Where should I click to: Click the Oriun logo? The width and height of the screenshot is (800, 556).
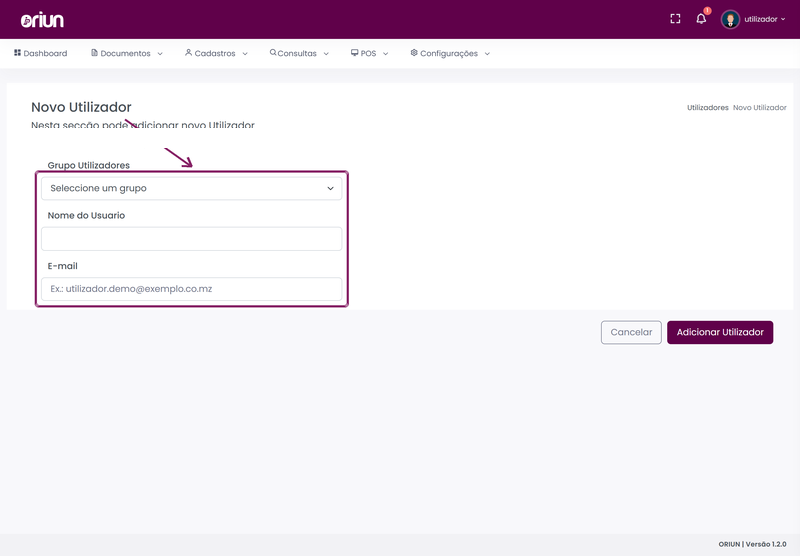[42, 20]
